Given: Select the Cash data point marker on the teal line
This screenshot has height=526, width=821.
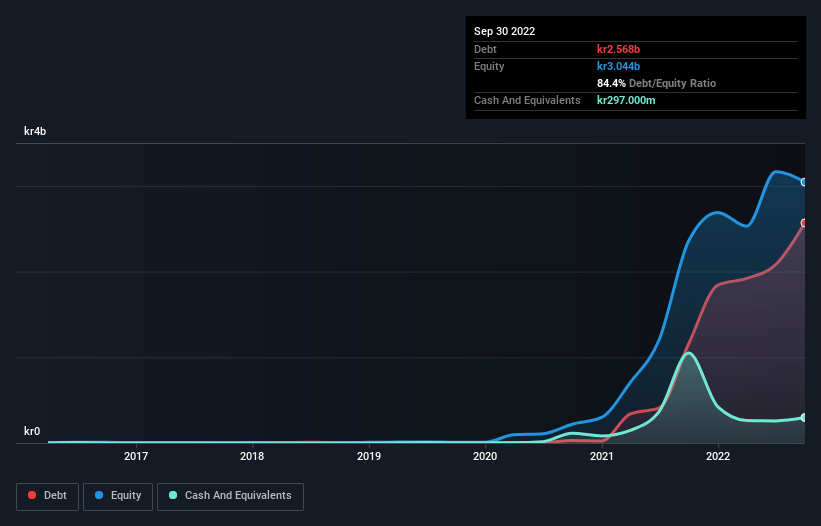Looking at the screenshot, I should pyautogui.click(x=804, y=418).
